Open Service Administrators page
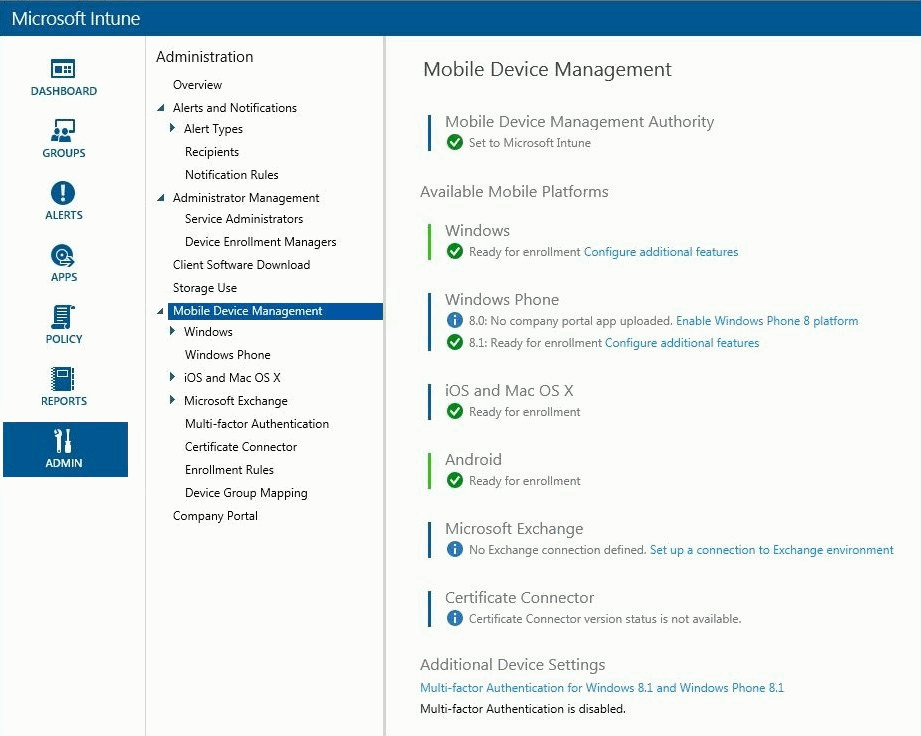This screenshot has height=736, width=921. (244, 219)
